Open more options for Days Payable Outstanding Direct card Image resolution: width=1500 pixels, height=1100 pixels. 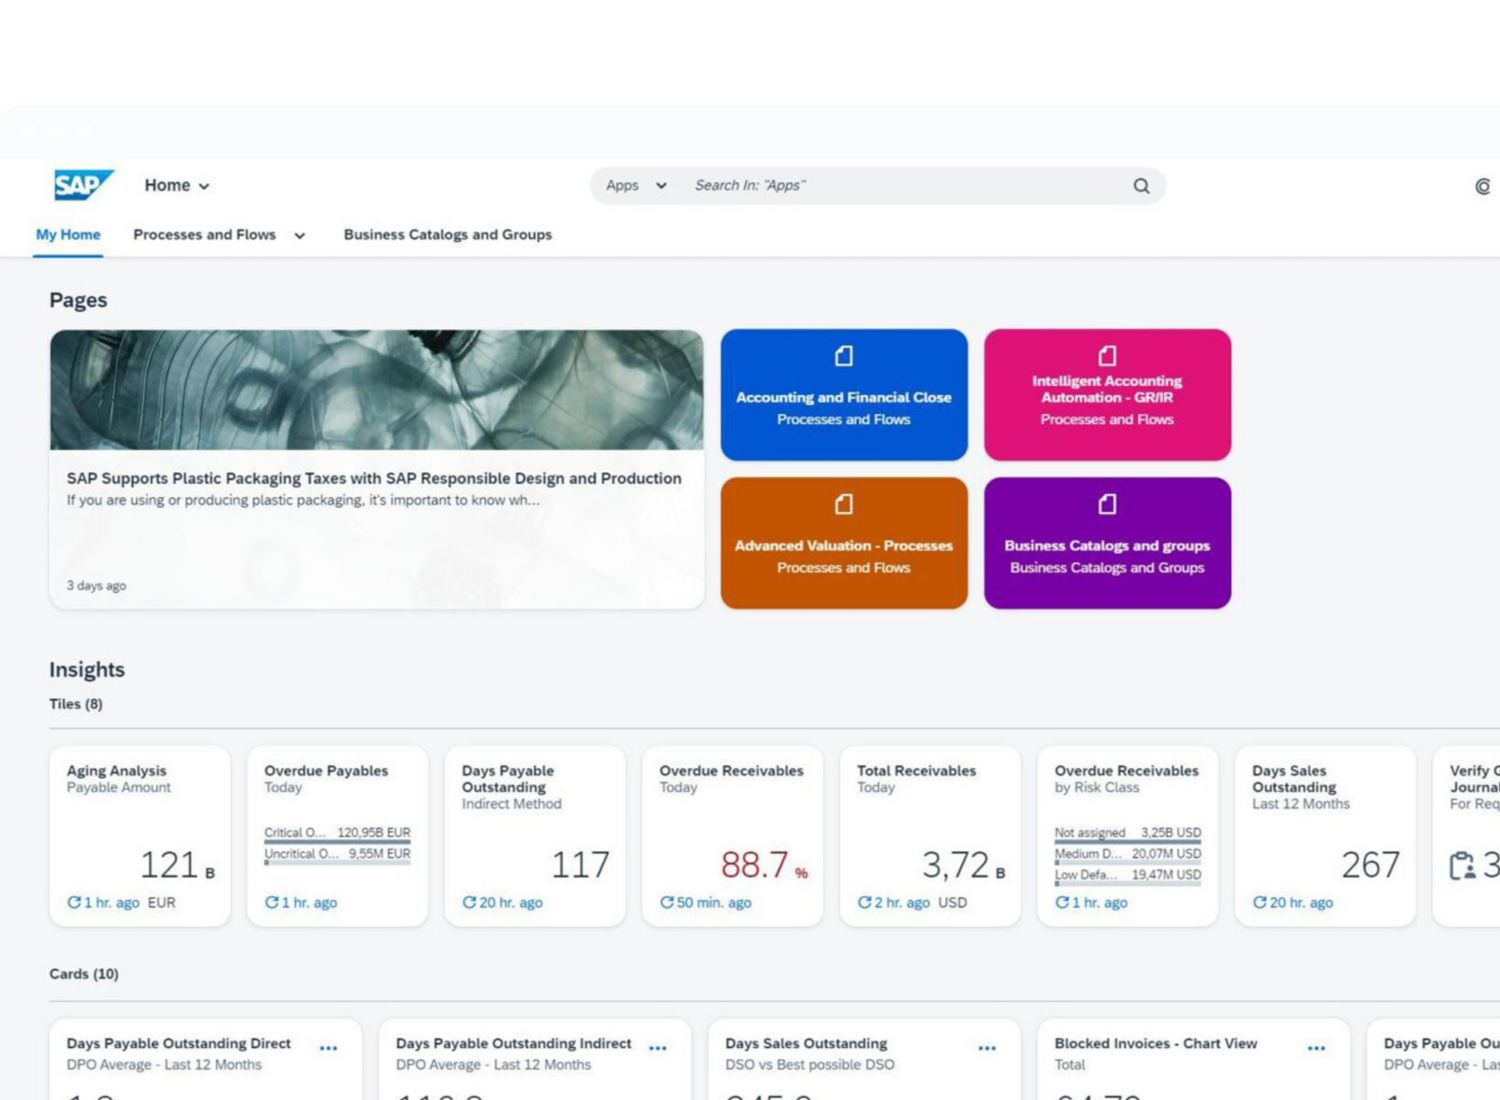[x=328, y=1048]
